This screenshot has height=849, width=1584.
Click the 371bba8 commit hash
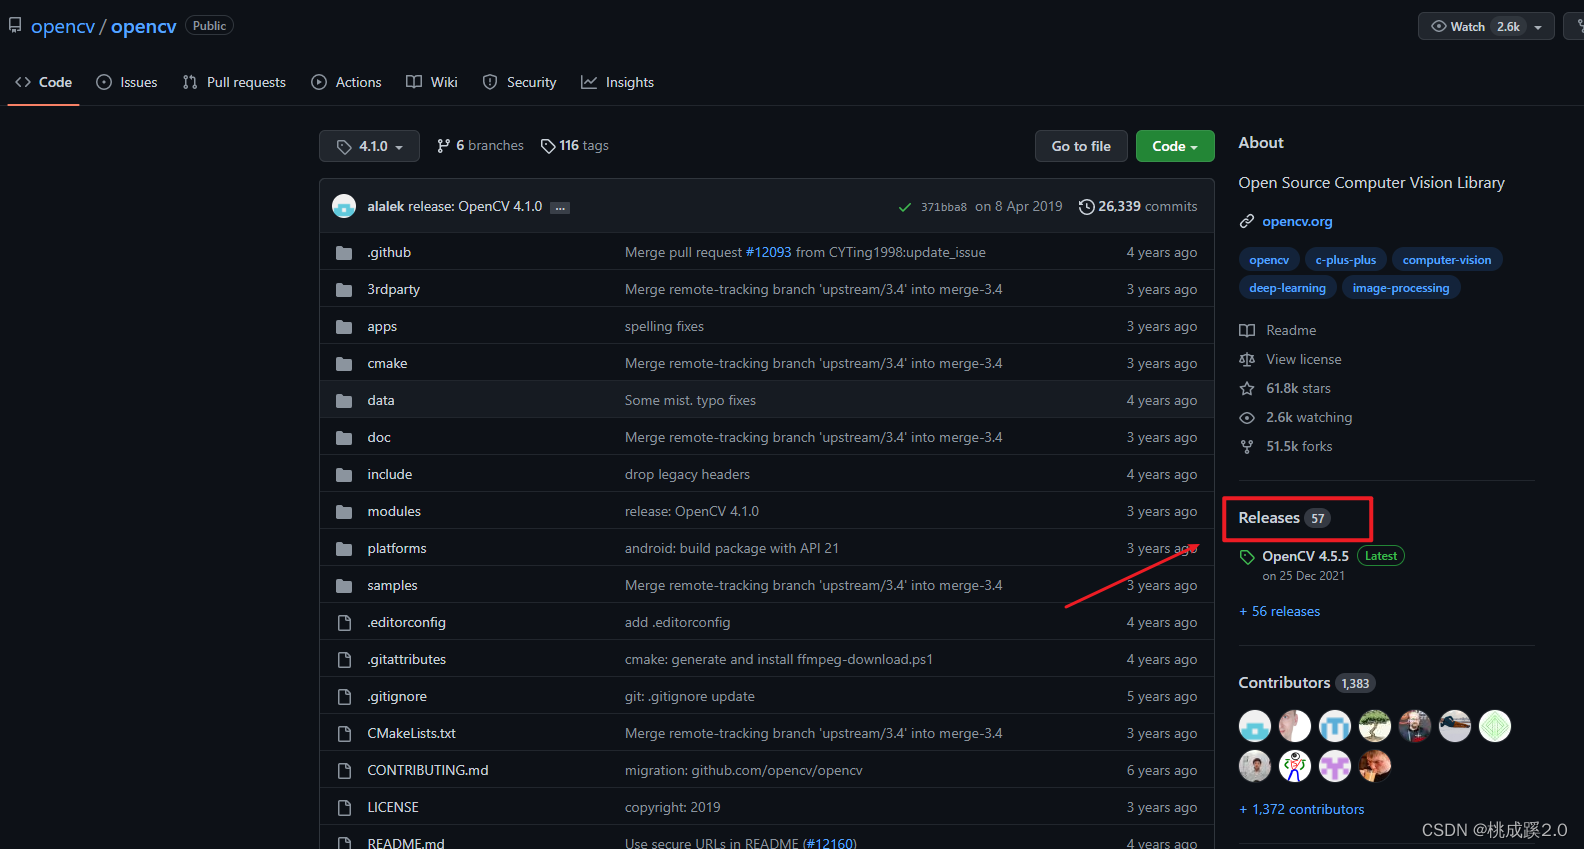(944, 207)
